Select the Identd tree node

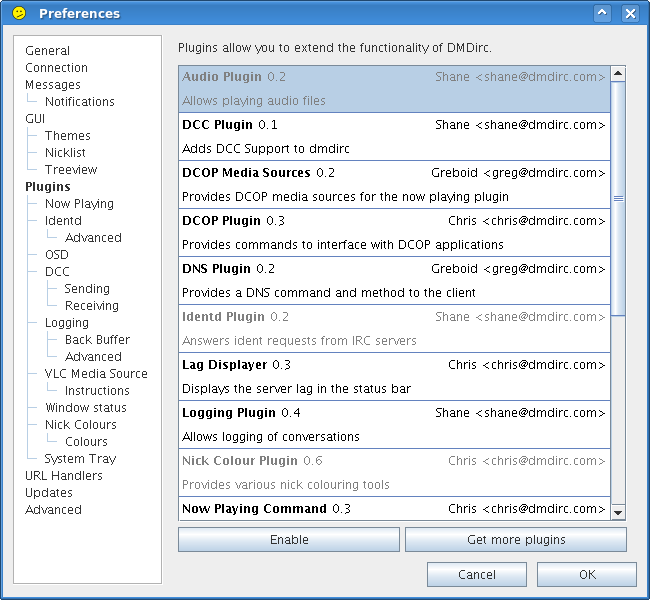pyautogui.click(x=63, y=221)
